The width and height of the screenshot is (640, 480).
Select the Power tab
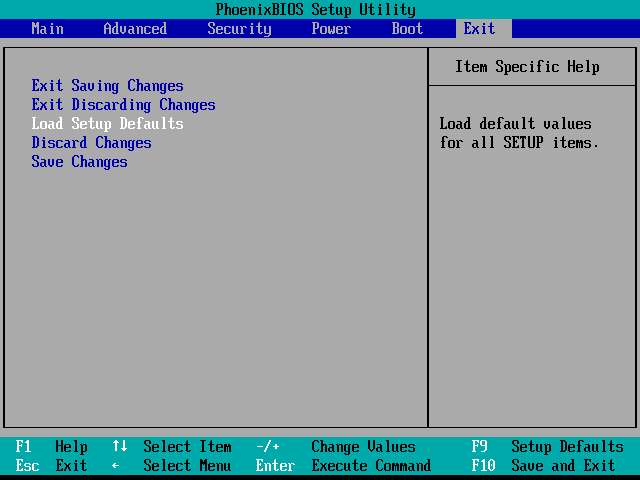(x=331, y=28)
